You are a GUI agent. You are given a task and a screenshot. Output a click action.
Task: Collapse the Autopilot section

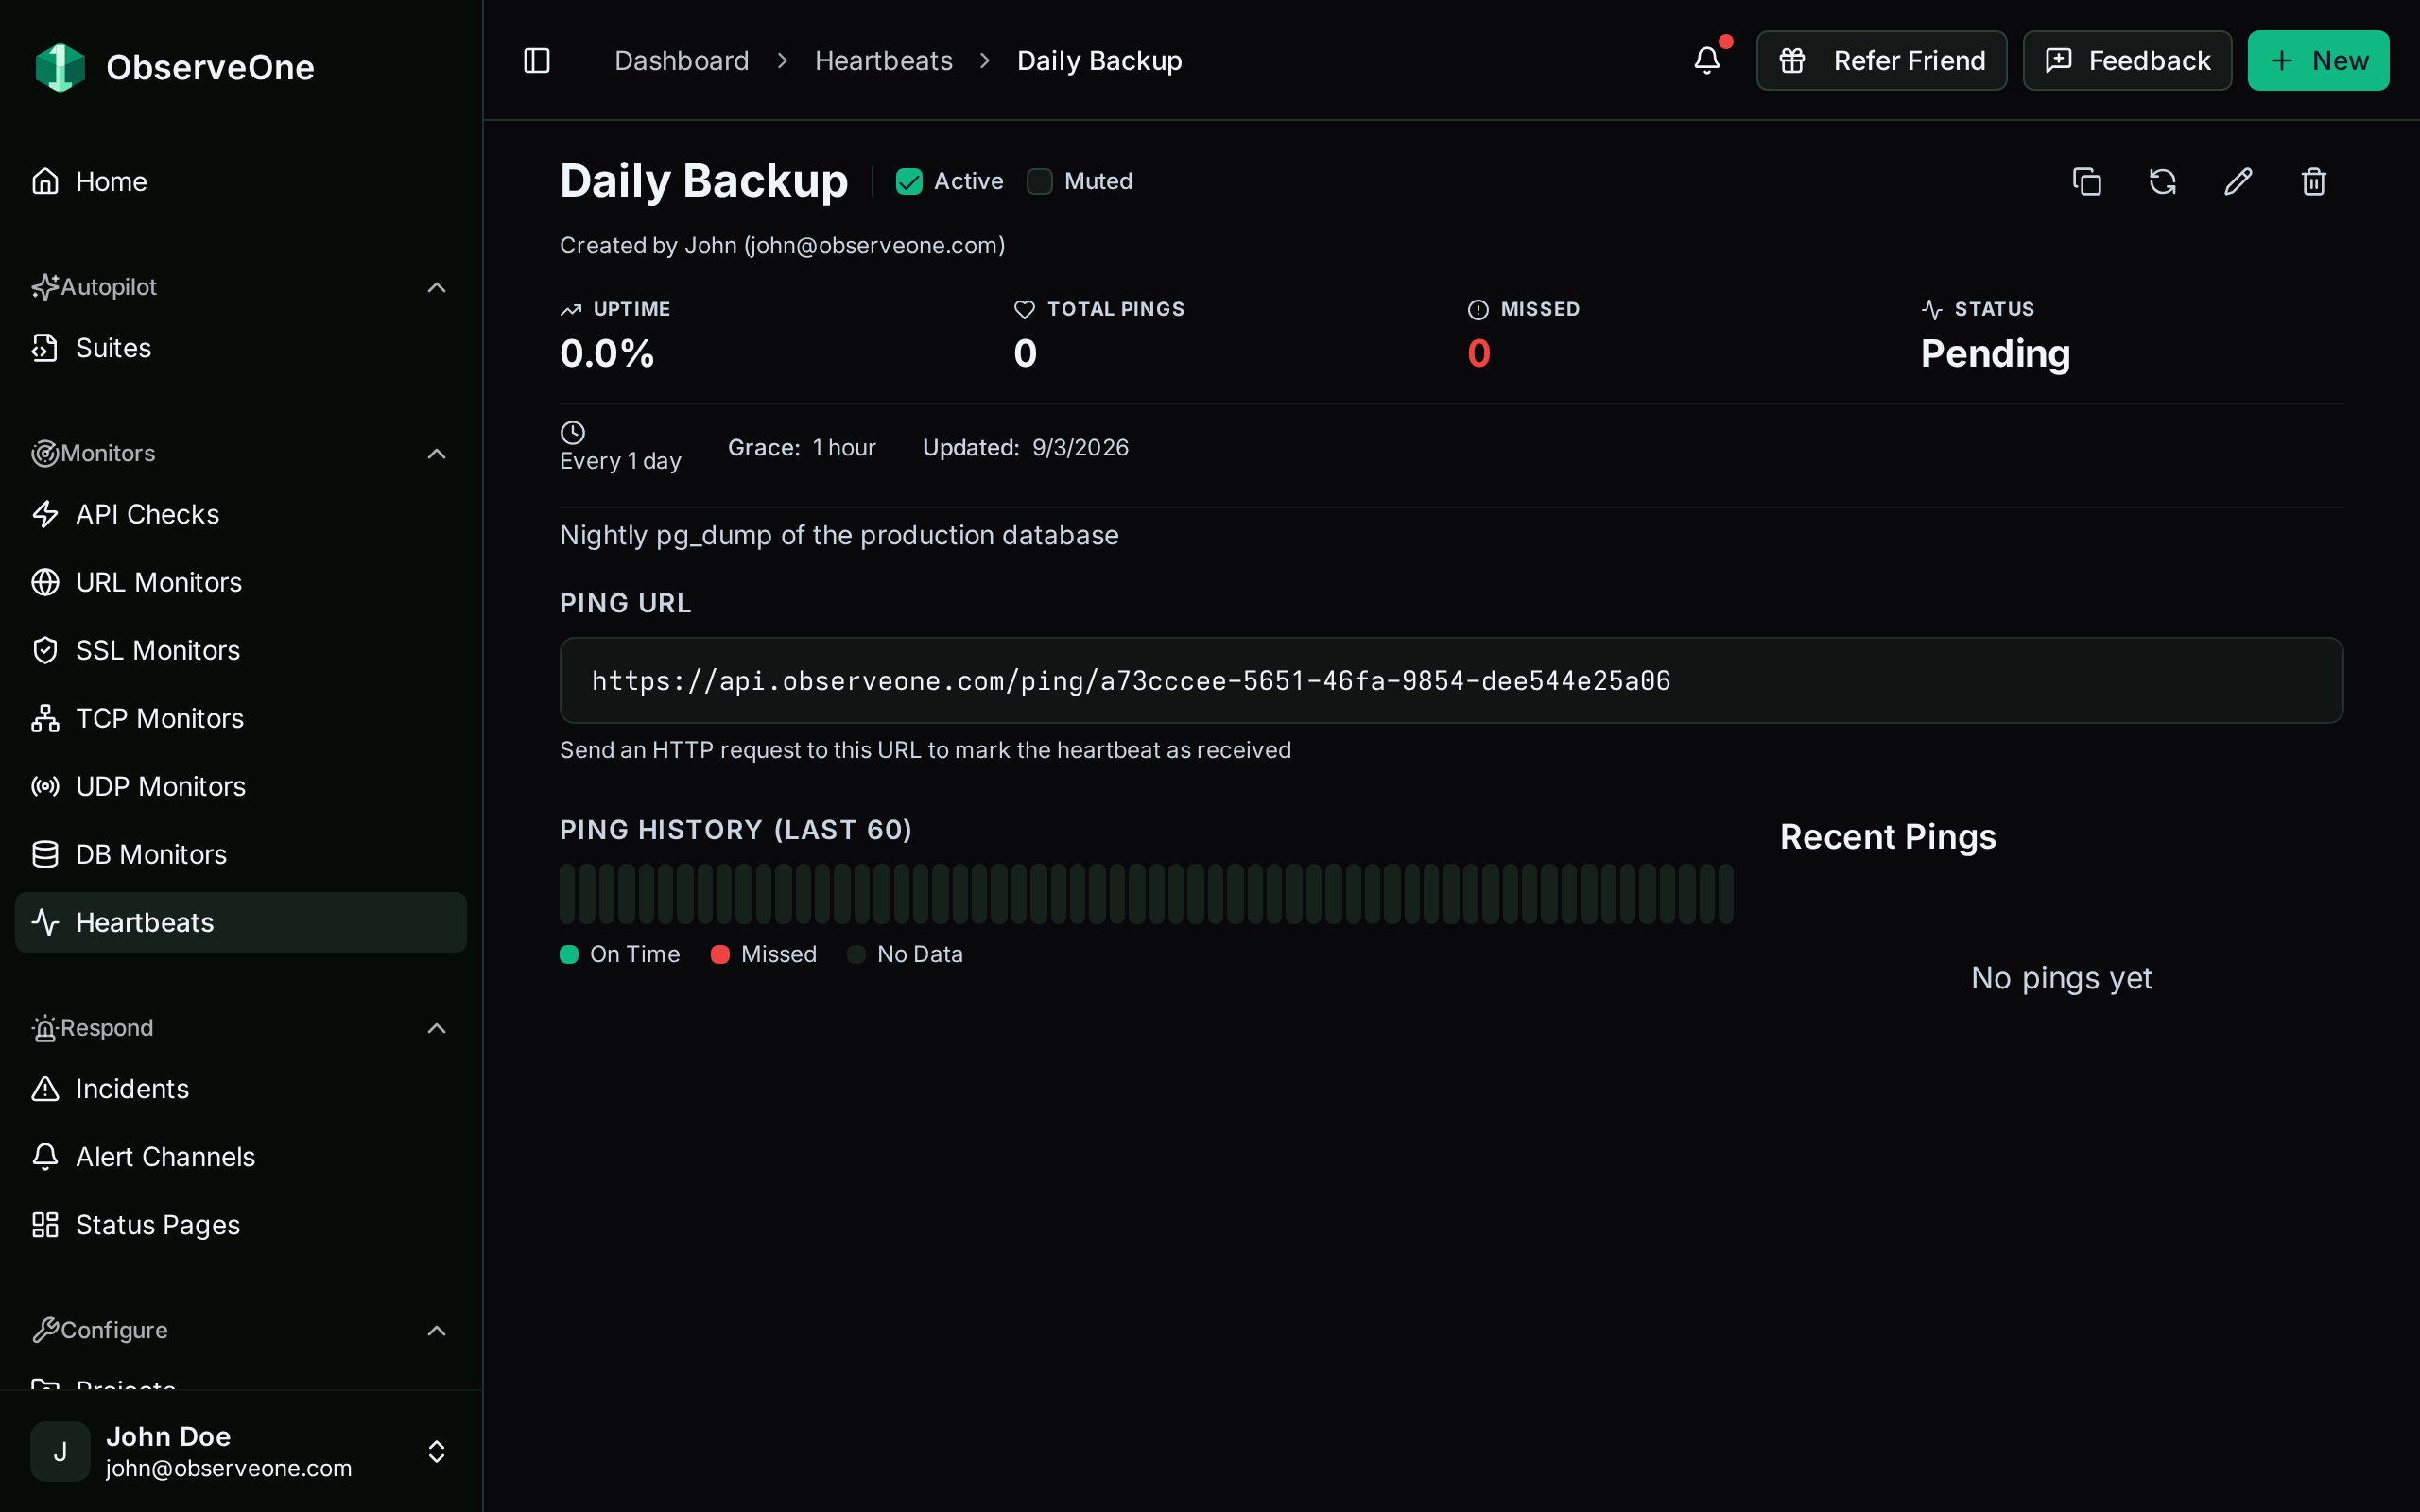[437, 288]
